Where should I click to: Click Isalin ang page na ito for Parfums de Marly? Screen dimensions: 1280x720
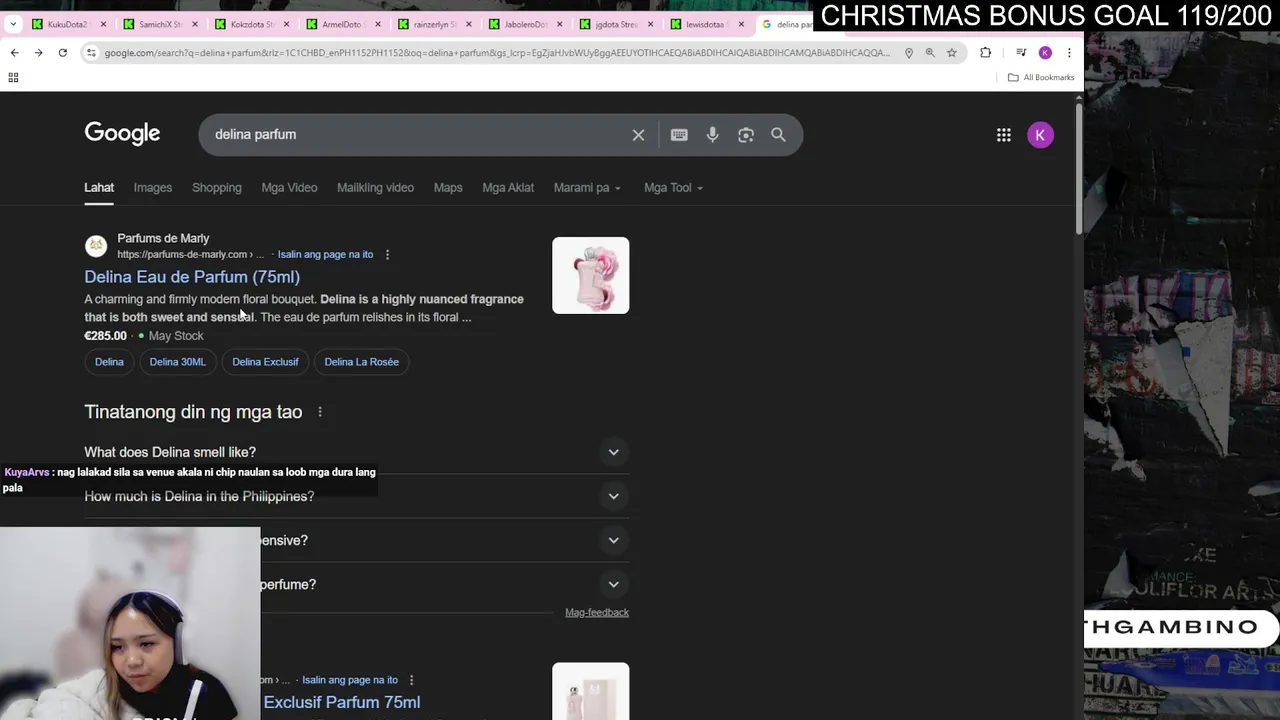[x=325, y=255]
